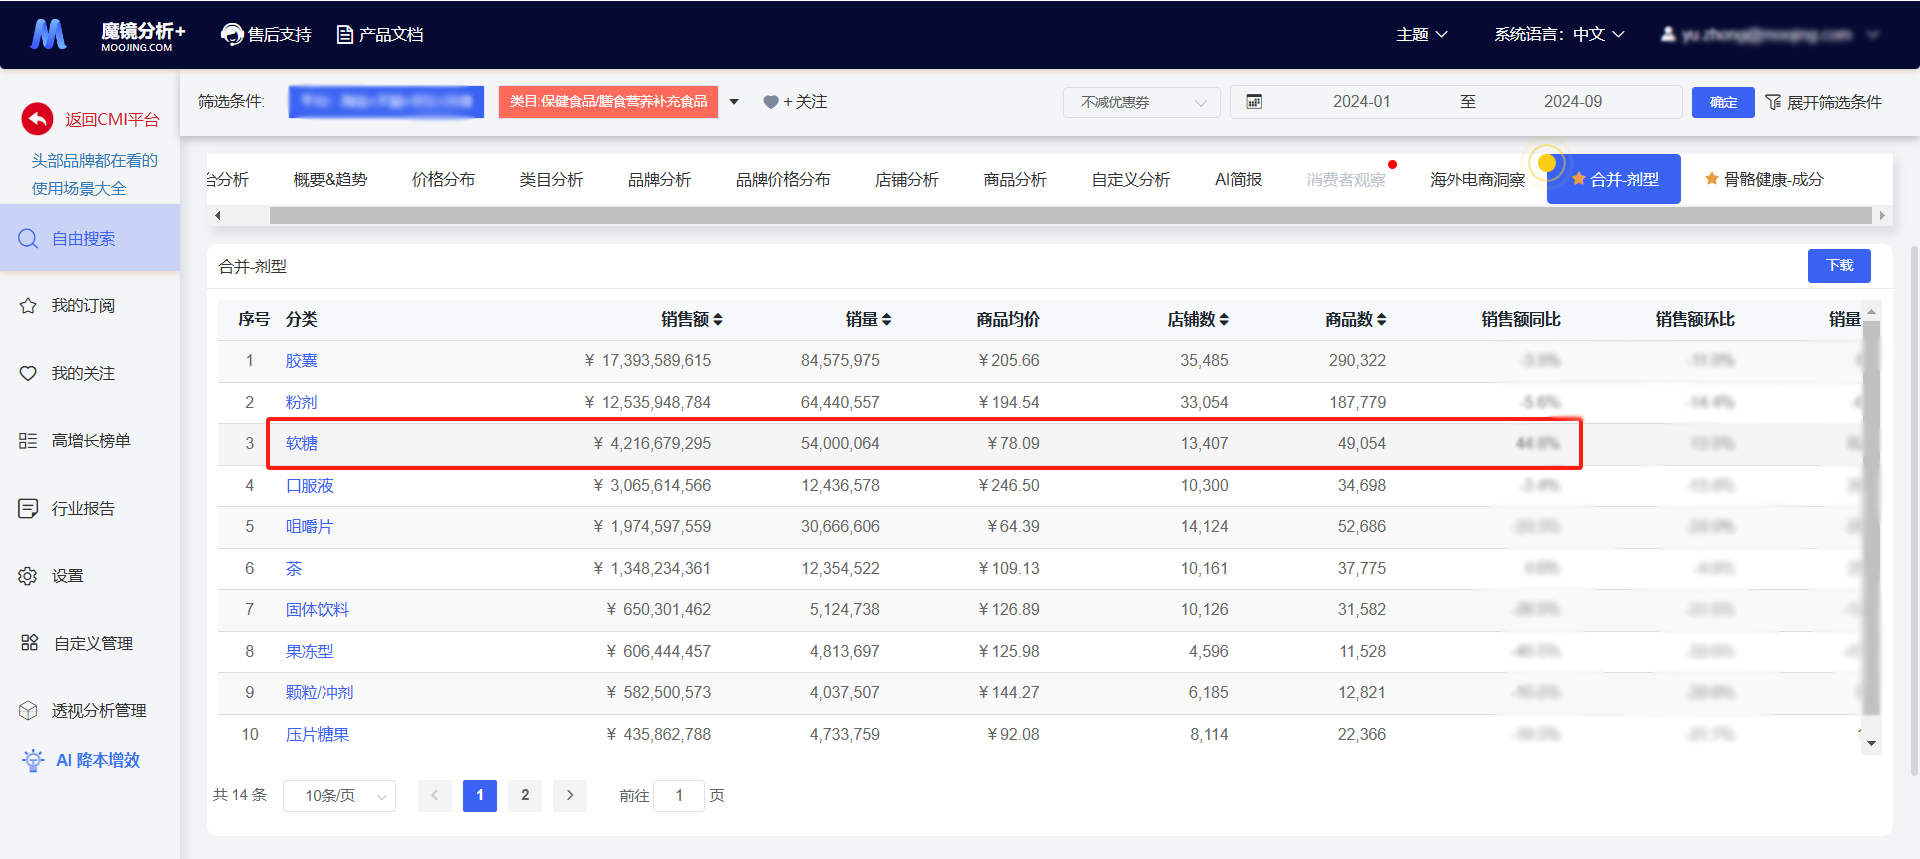Sort by 销售额 column arrows
This screenshot has height=859, width=1920.
coord(718,319)
